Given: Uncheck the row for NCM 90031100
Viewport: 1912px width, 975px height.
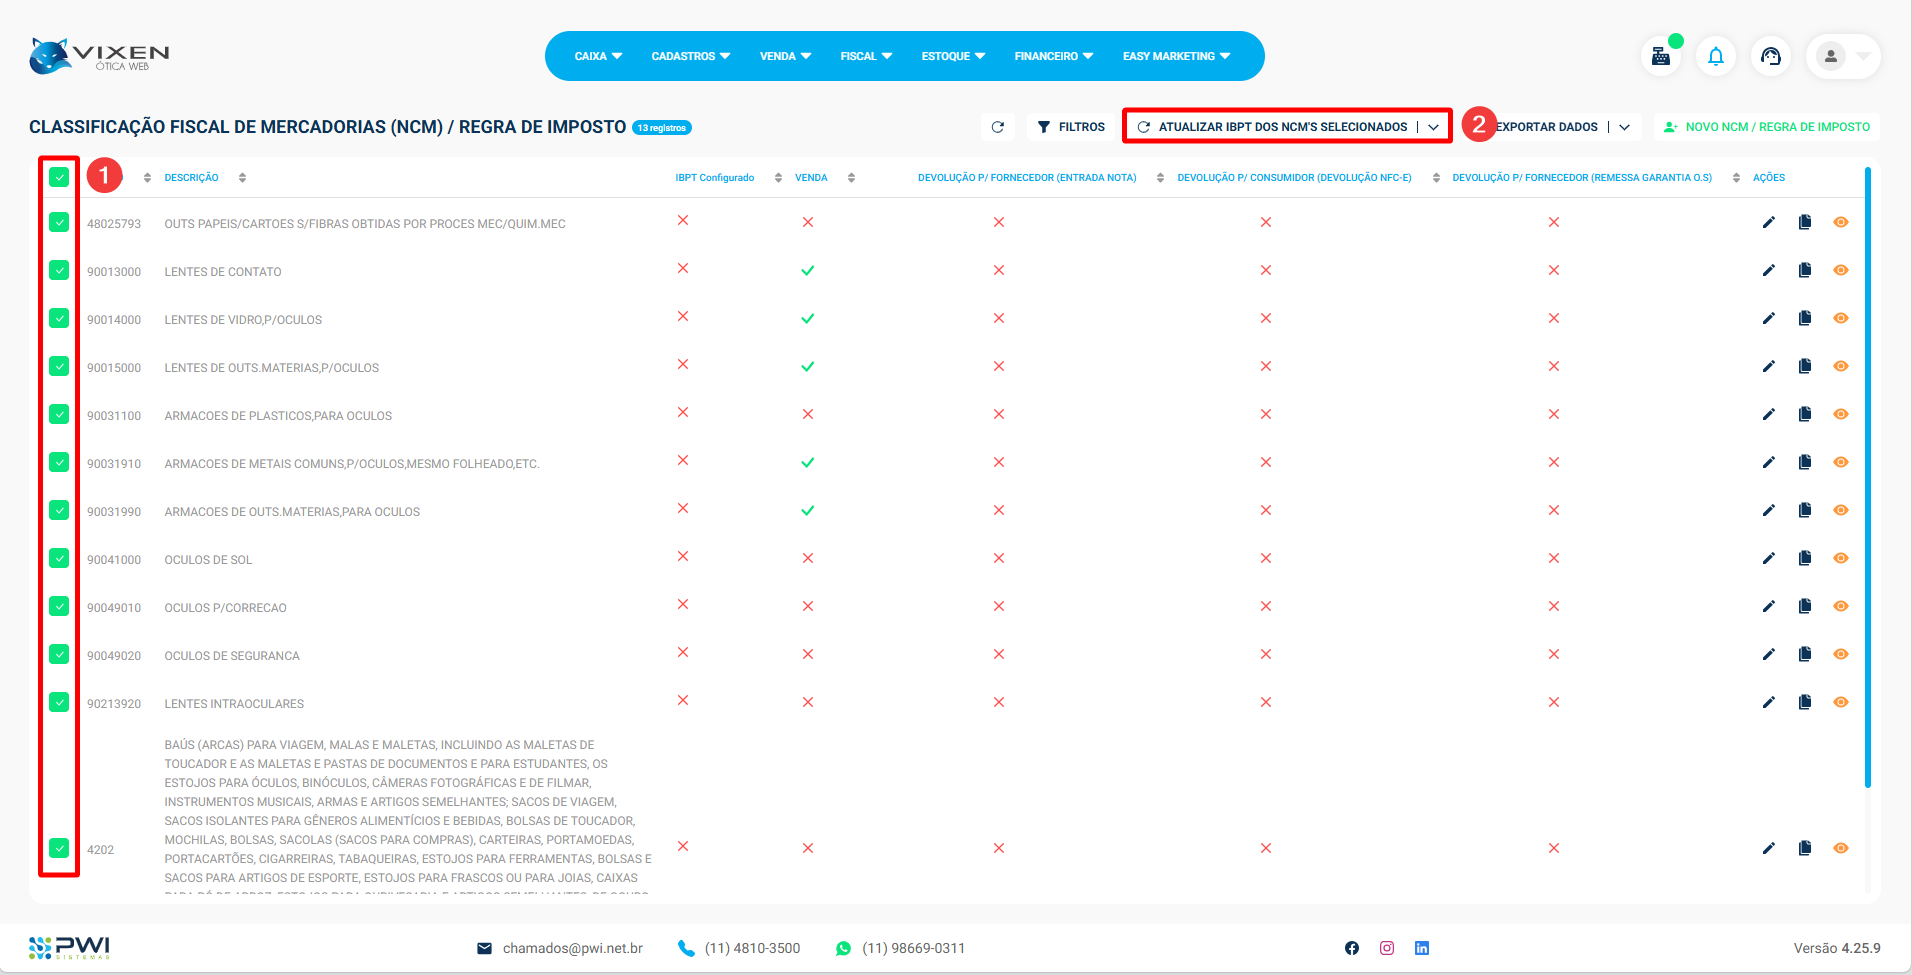Looking at the screenshot, I should (x=59, y=414).
